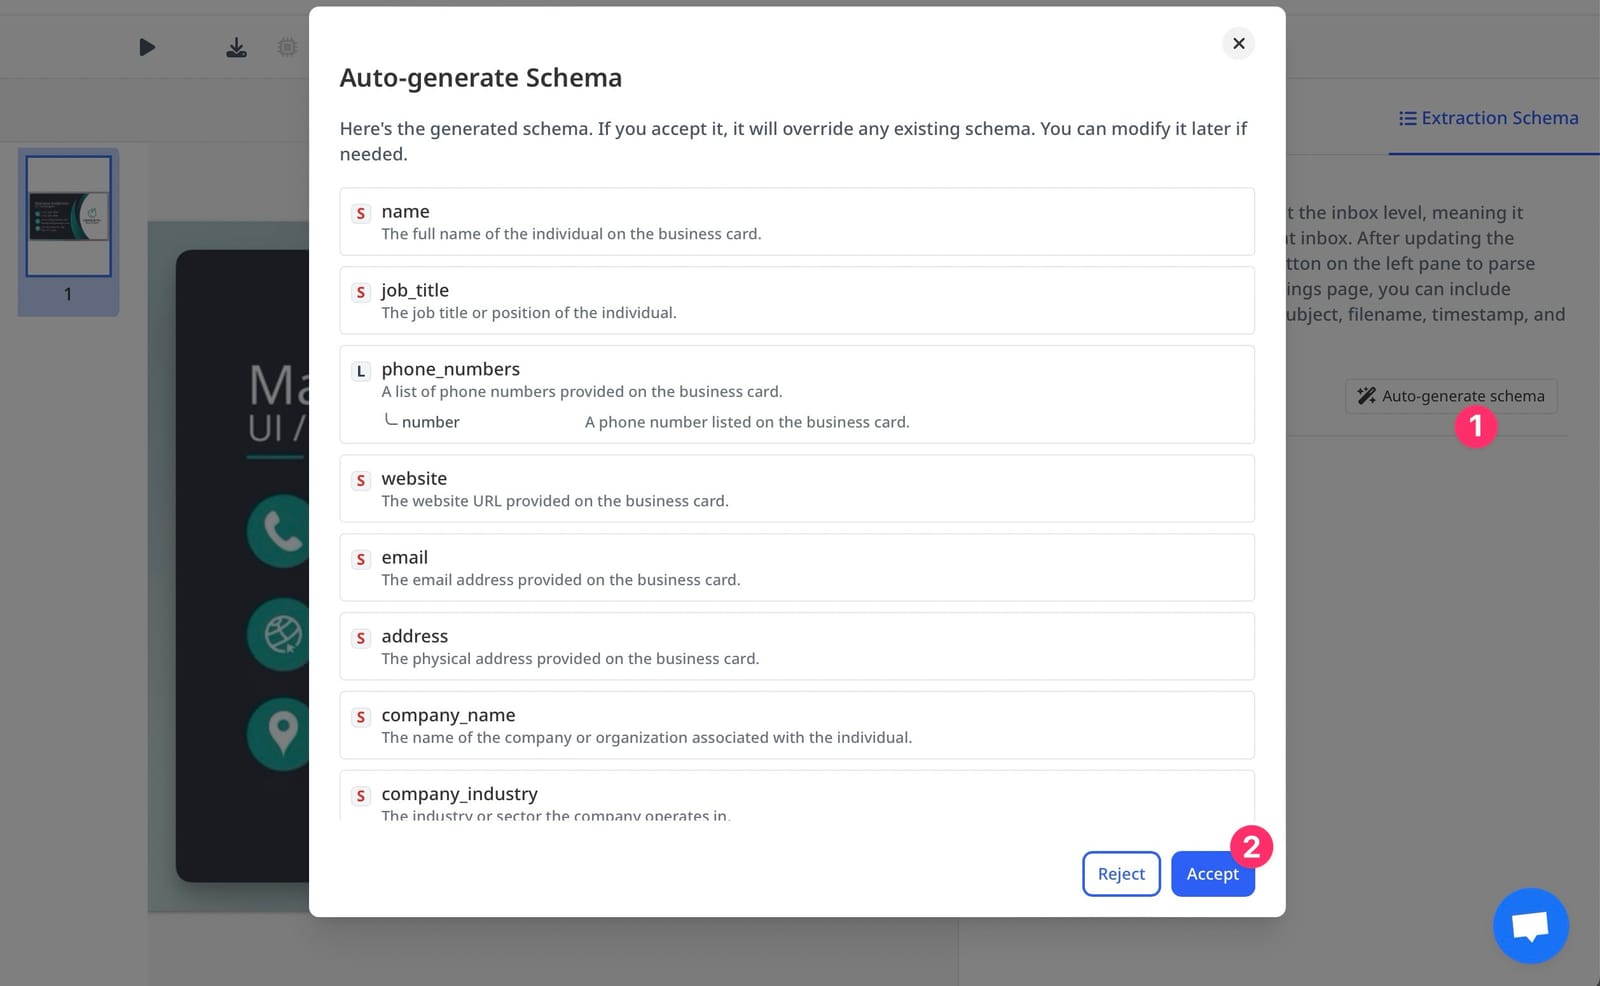Switch to the Extraction Schema tab
The height and width of the screenshot is (986, 1600).
1488,118
